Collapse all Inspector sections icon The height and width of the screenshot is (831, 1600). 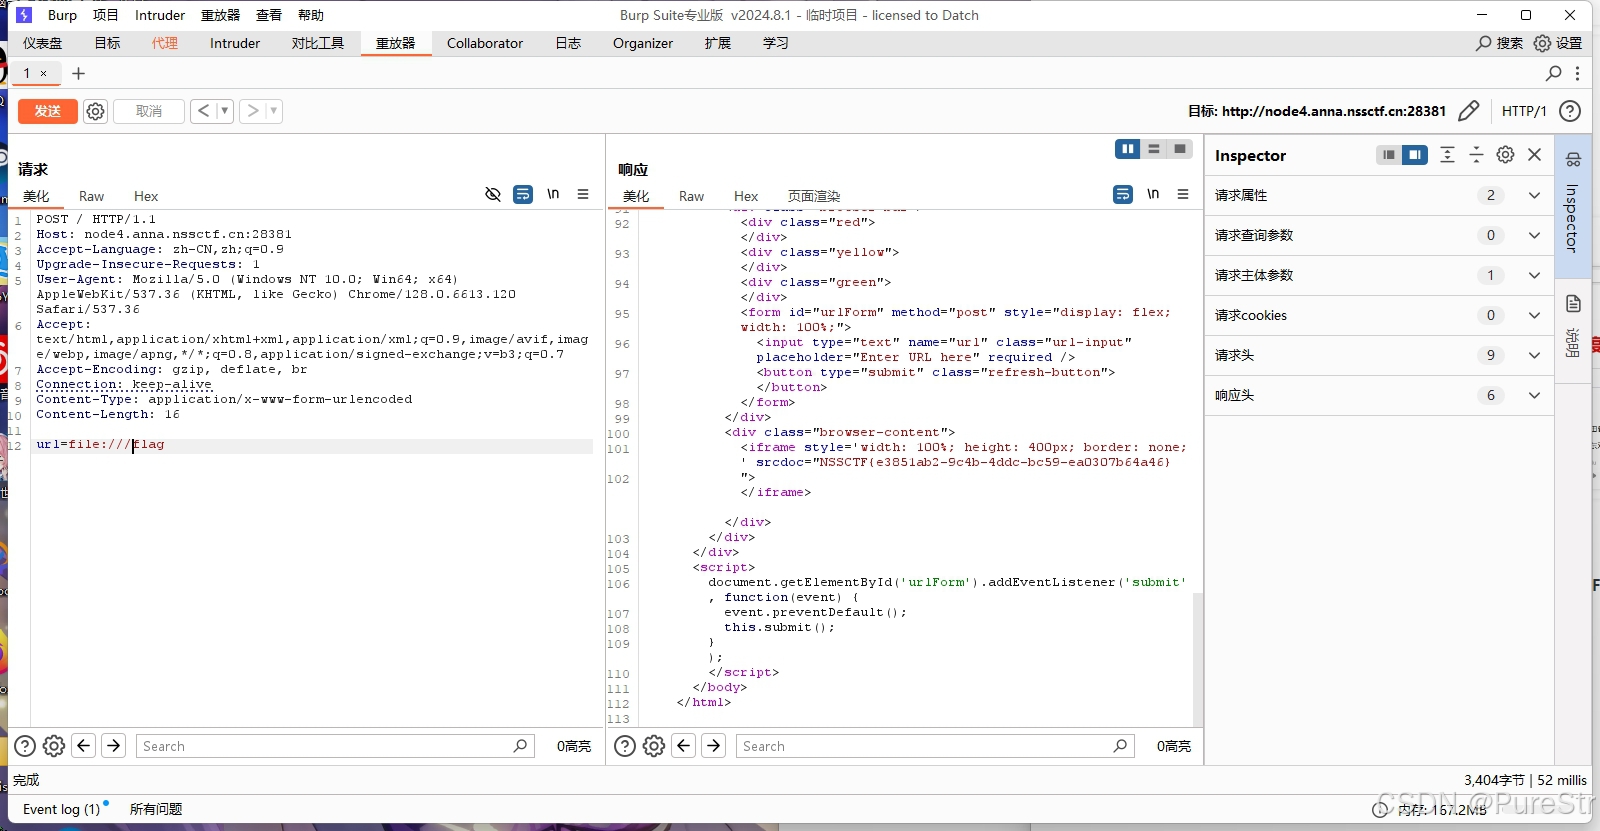(1476, 155)
